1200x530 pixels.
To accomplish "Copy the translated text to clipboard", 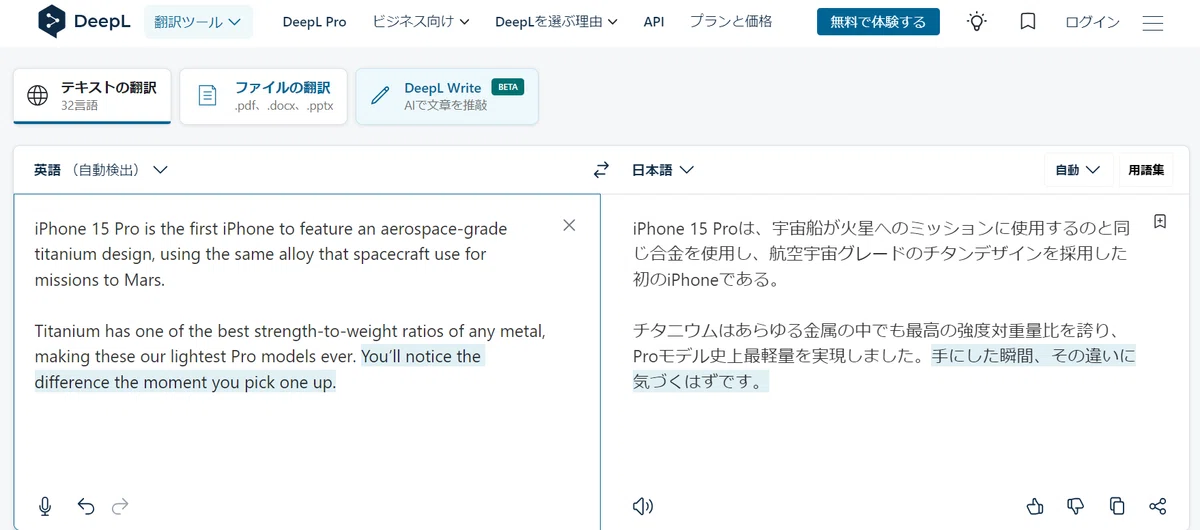I will pyautogui.click(x=1117, y=506).
